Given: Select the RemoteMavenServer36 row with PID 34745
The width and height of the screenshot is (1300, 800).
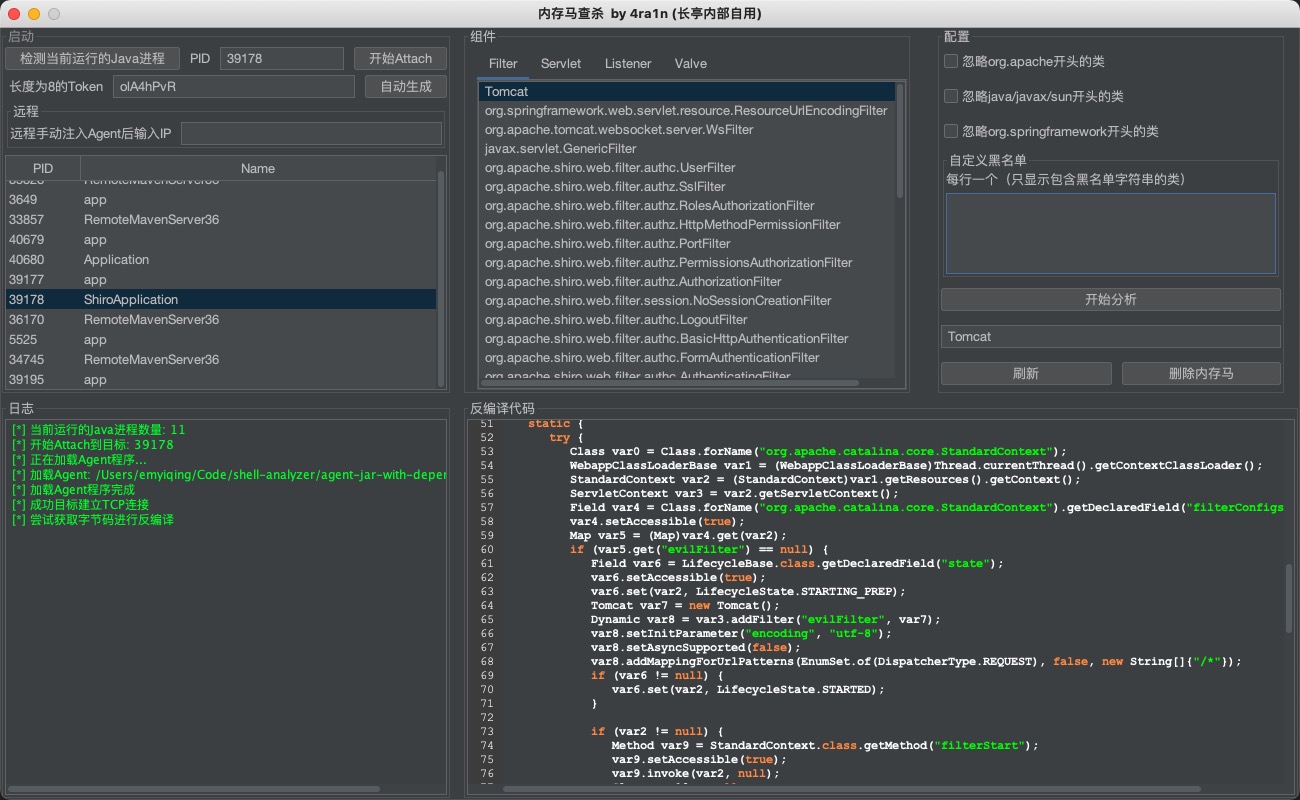Looking at the screenshot, I should [221, 359].
